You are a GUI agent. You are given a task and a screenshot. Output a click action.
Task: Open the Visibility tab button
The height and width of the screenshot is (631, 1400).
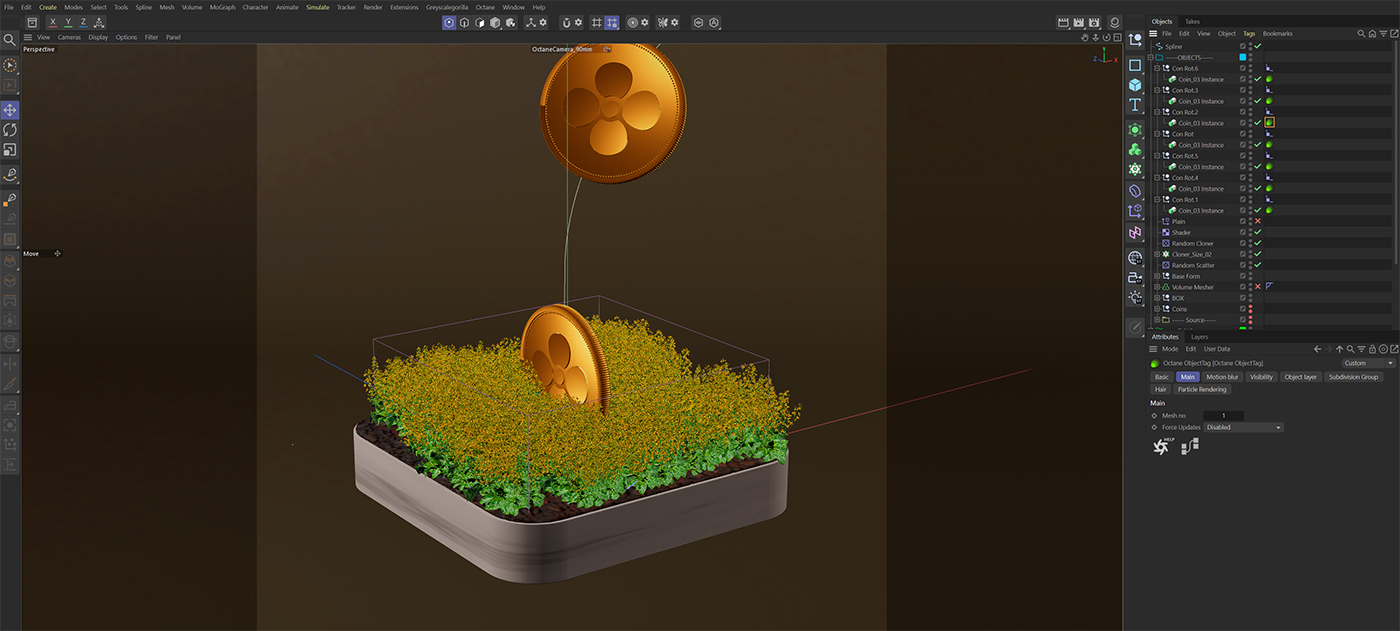1261,377
